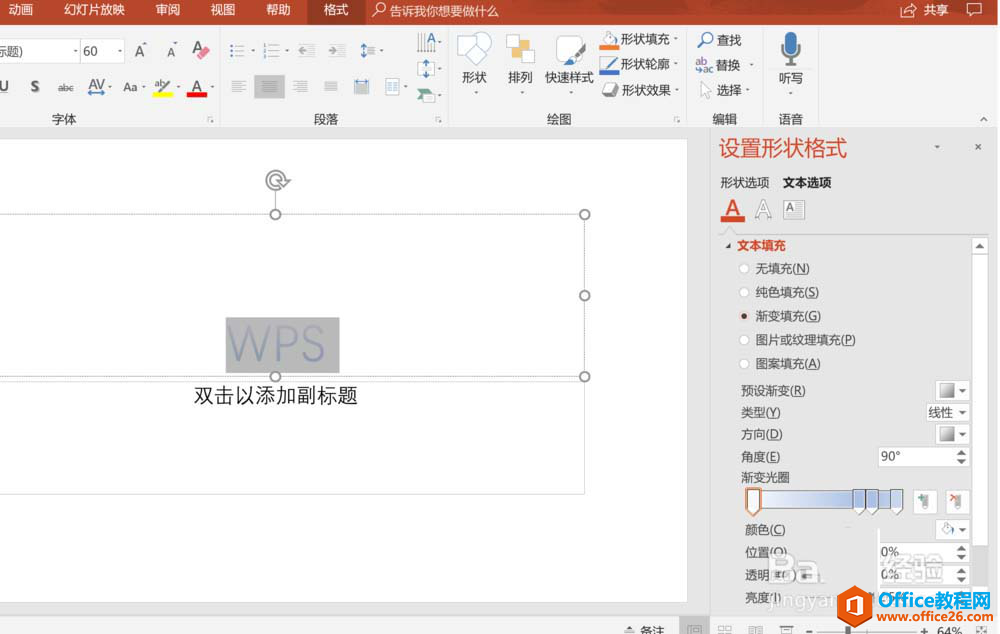This screenshot has height=634, width=1000.
Task: Open the 审阅 ribbon tab
Action: click(x=168, y=11)
